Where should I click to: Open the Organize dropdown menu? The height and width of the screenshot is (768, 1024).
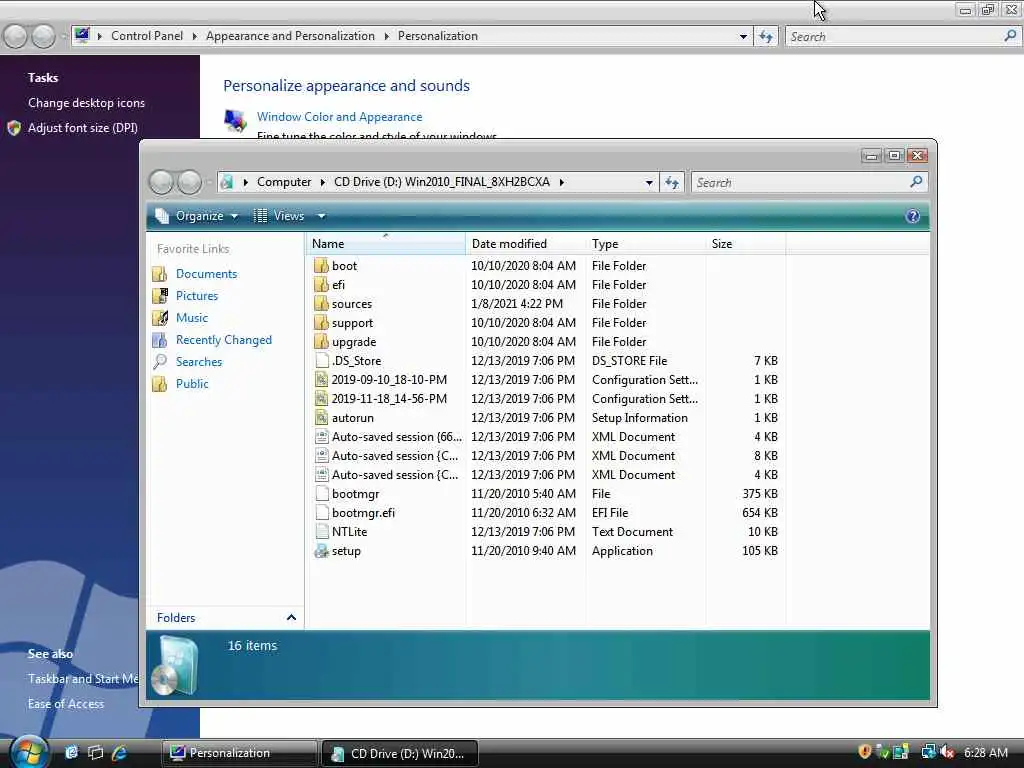[x=197, y=216]
